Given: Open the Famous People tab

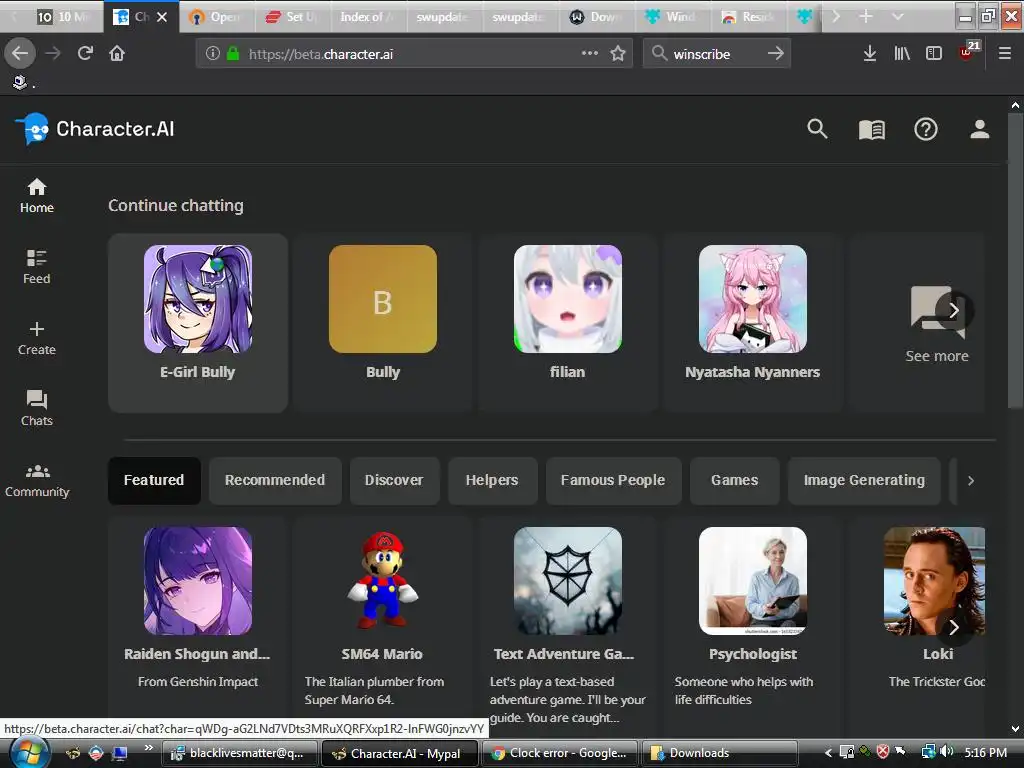Looking at the screenshot, I should pyautogui.click(x=613, y=481).
